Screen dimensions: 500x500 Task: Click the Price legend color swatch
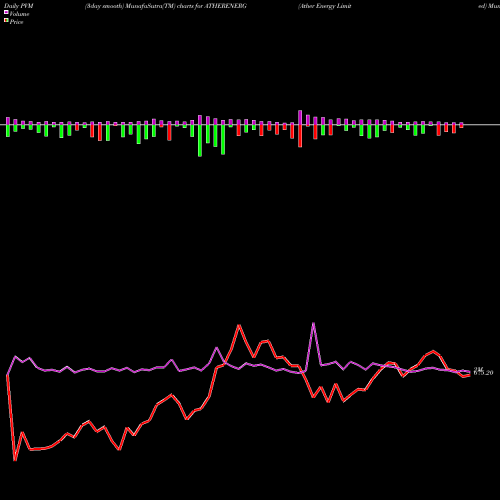(x=6, y=21)
